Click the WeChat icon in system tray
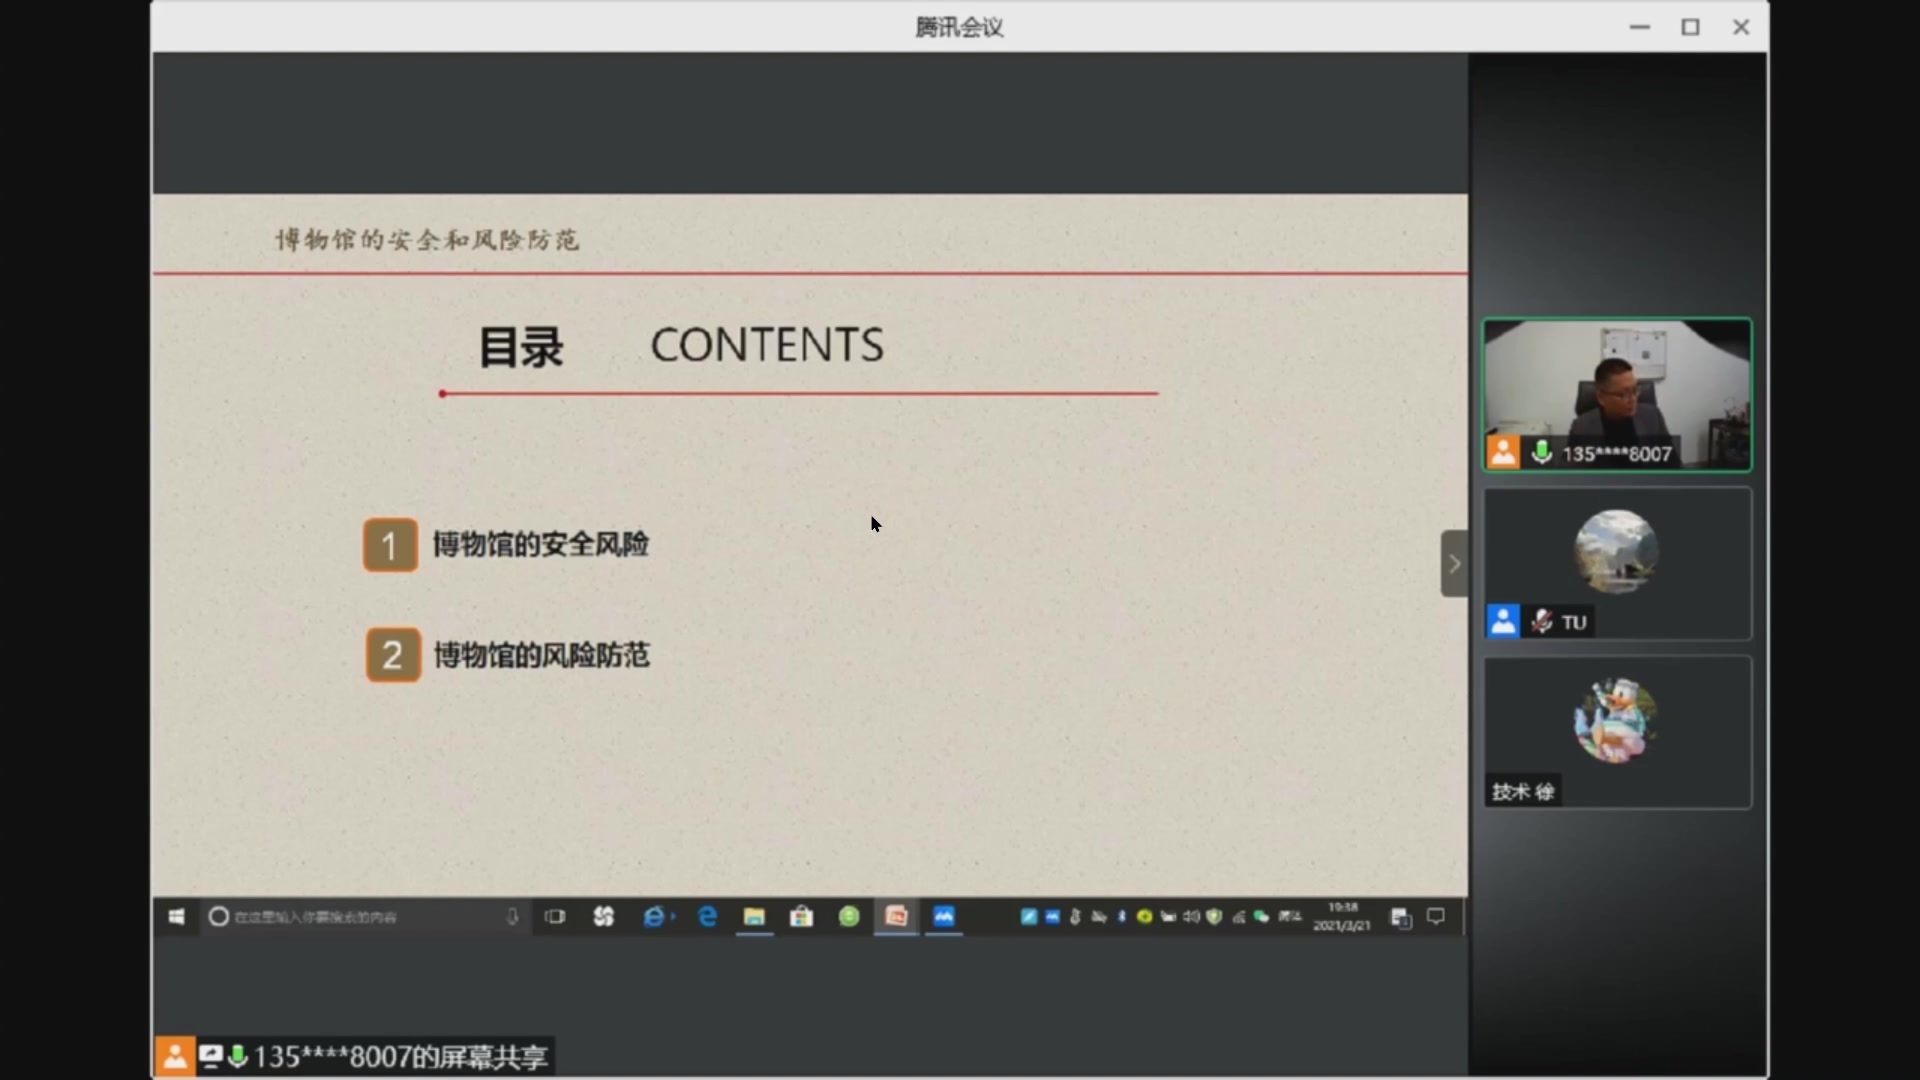This screenshot has width=1920, height=1080. [x=1262, y=917]
